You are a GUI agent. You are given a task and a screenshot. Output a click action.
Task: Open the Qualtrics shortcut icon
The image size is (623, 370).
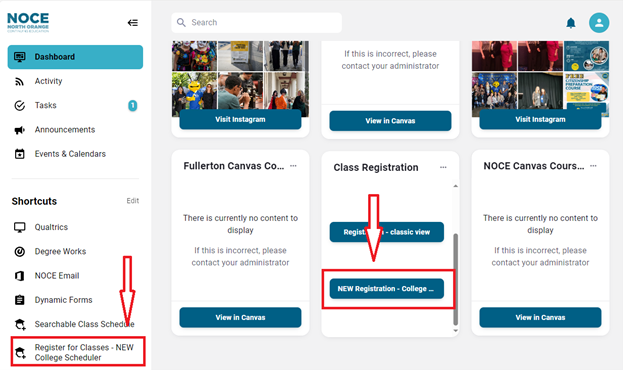tap(19, 227)
